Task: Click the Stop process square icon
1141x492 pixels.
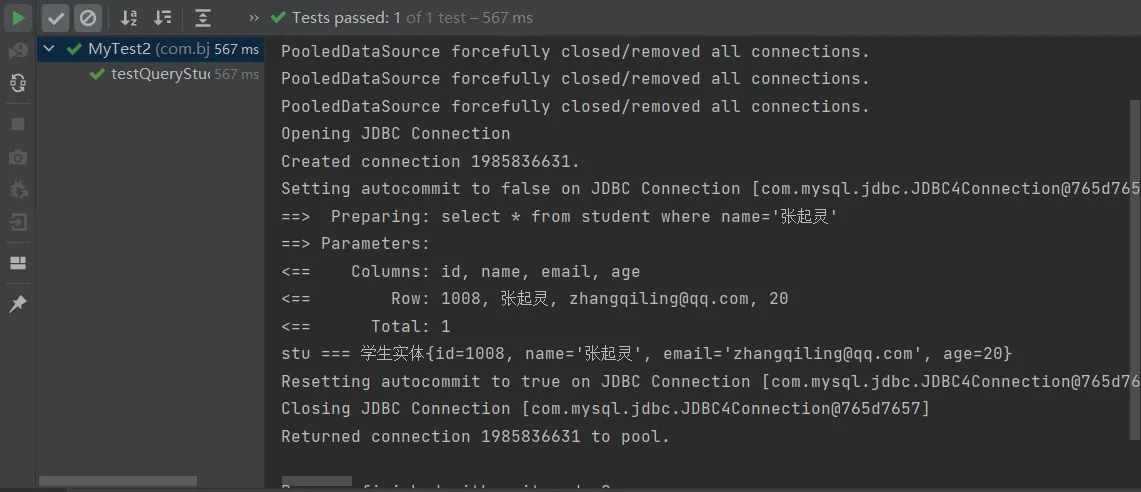Action: pyautogui.click(x=18, y=124)
